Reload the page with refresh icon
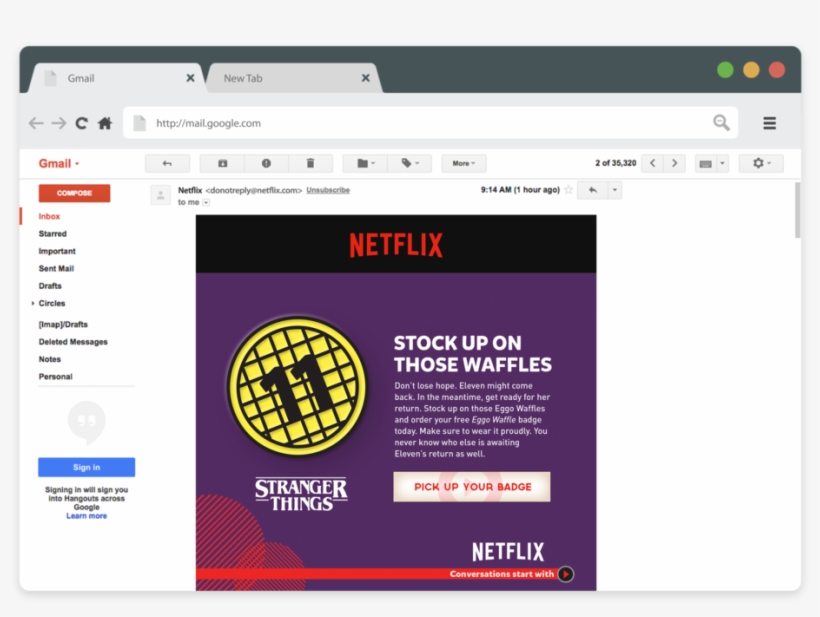 [82, 123]
